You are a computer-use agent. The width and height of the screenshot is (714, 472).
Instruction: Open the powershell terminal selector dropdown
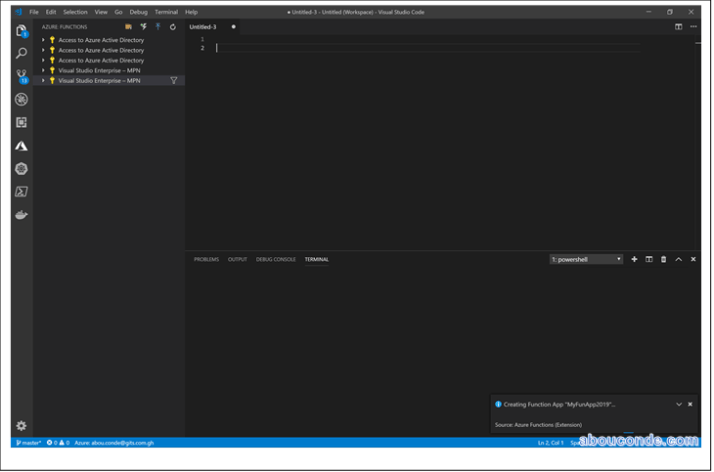(x=586, y=259)
